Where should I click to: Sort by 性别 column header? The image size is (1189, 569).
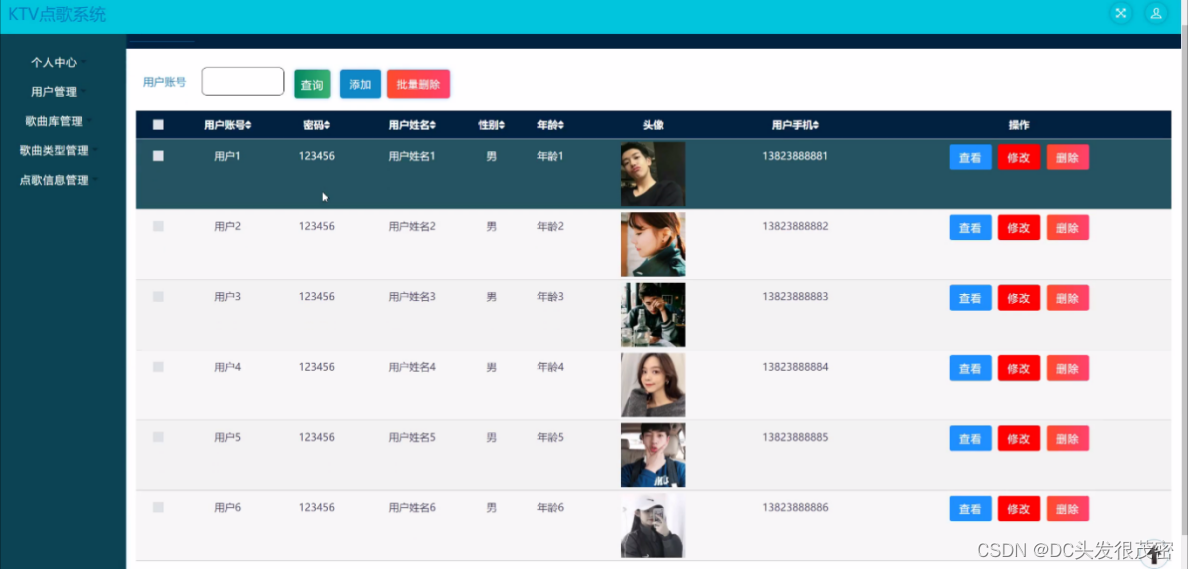click(x=491, y=125)
